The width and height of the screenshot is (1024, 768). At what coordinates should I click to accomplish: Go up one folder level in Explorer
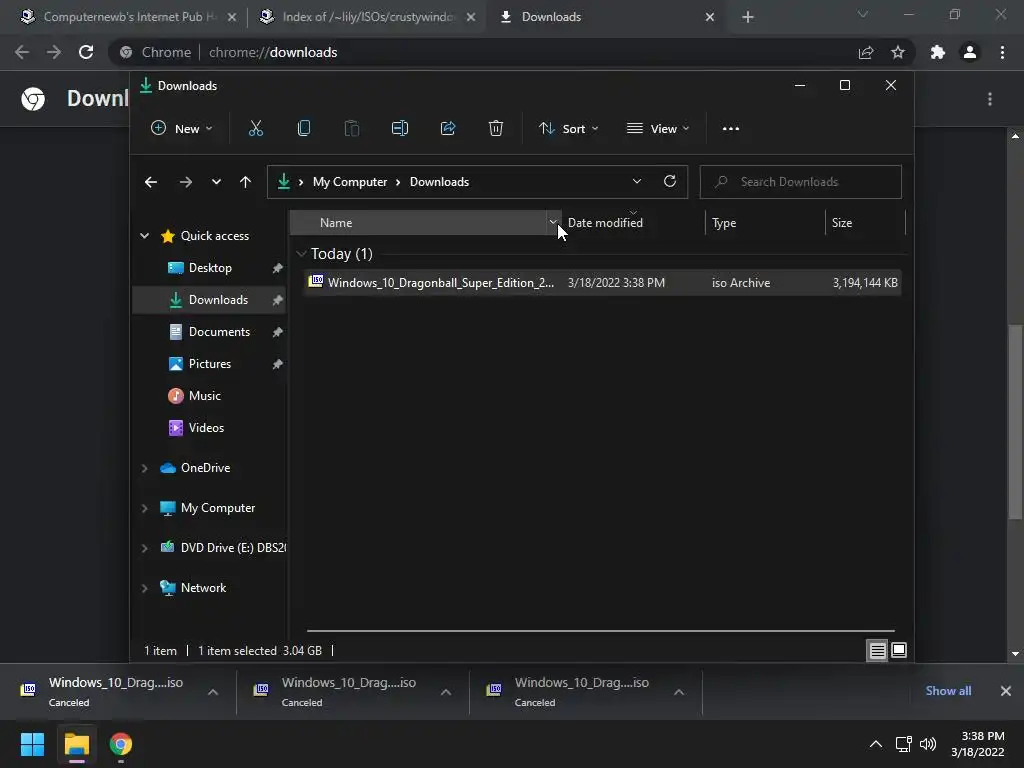[x=246, y=182]
